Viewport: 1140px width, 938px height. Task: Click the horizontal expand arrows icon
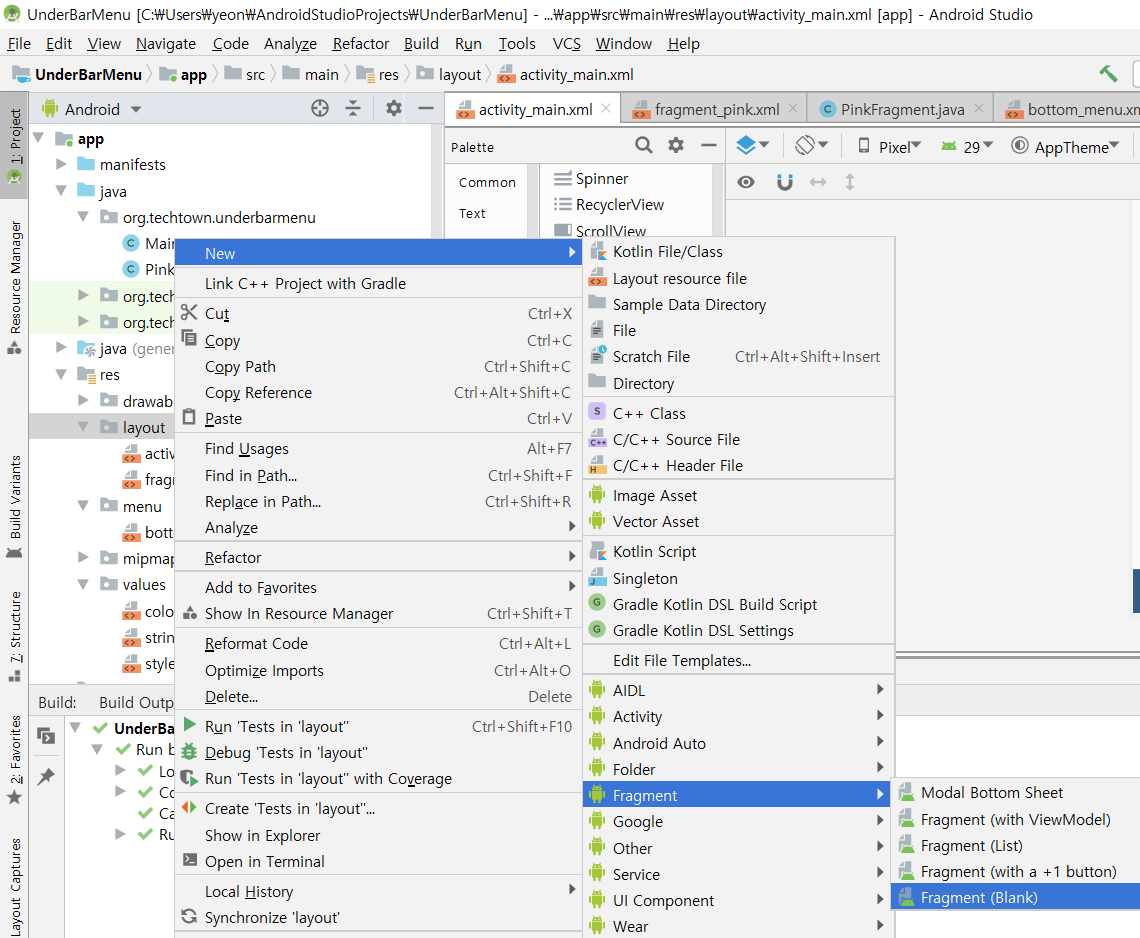pyautogui.click(x=818, y=182)
